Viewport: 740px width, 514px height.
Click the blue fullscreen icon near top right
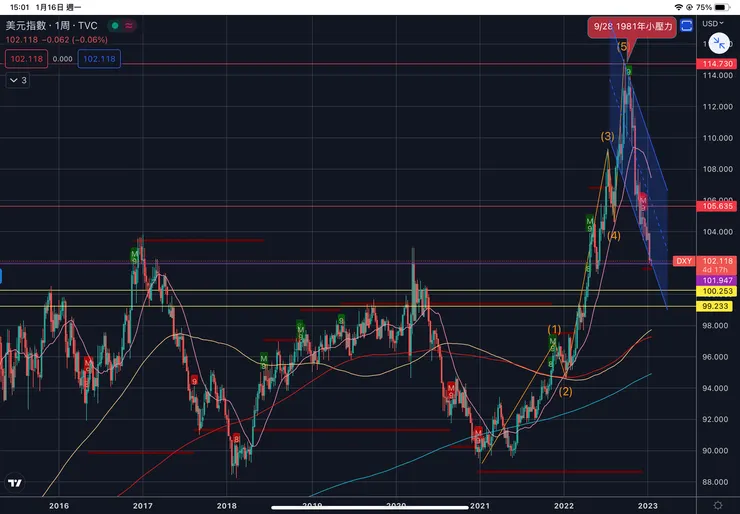(687, 25)
